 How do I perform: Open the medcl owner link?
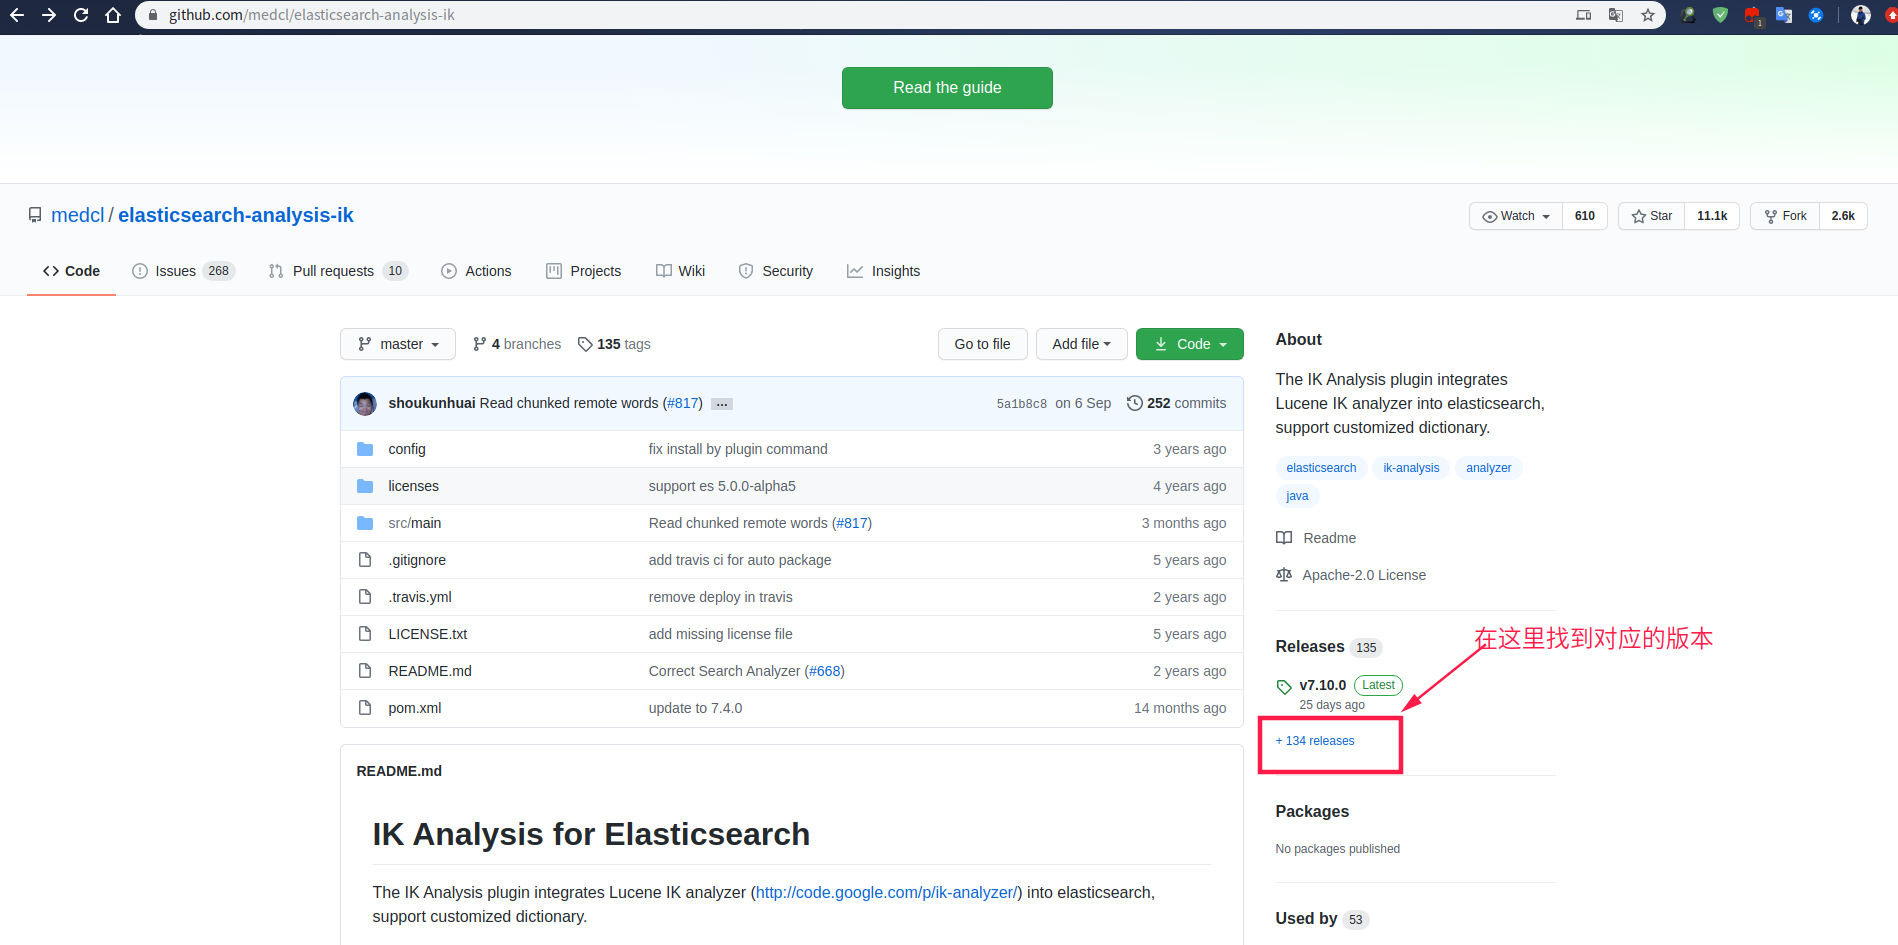[x=78, y=215]
